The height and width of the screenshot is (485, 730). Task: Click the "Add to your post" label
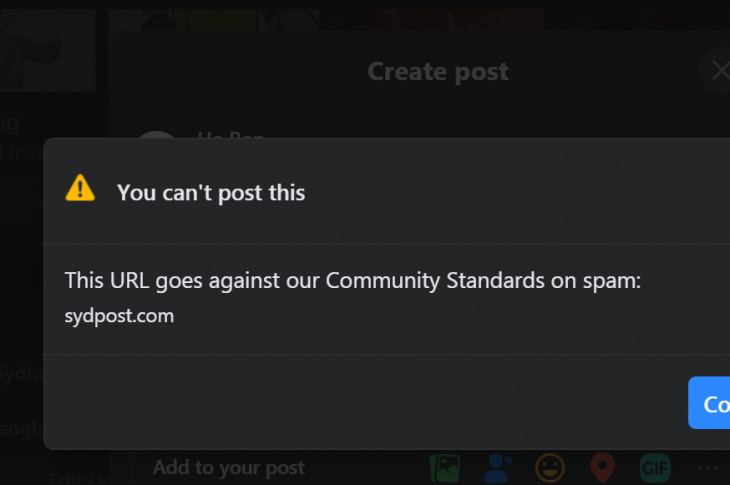click(x=229, y=467)
